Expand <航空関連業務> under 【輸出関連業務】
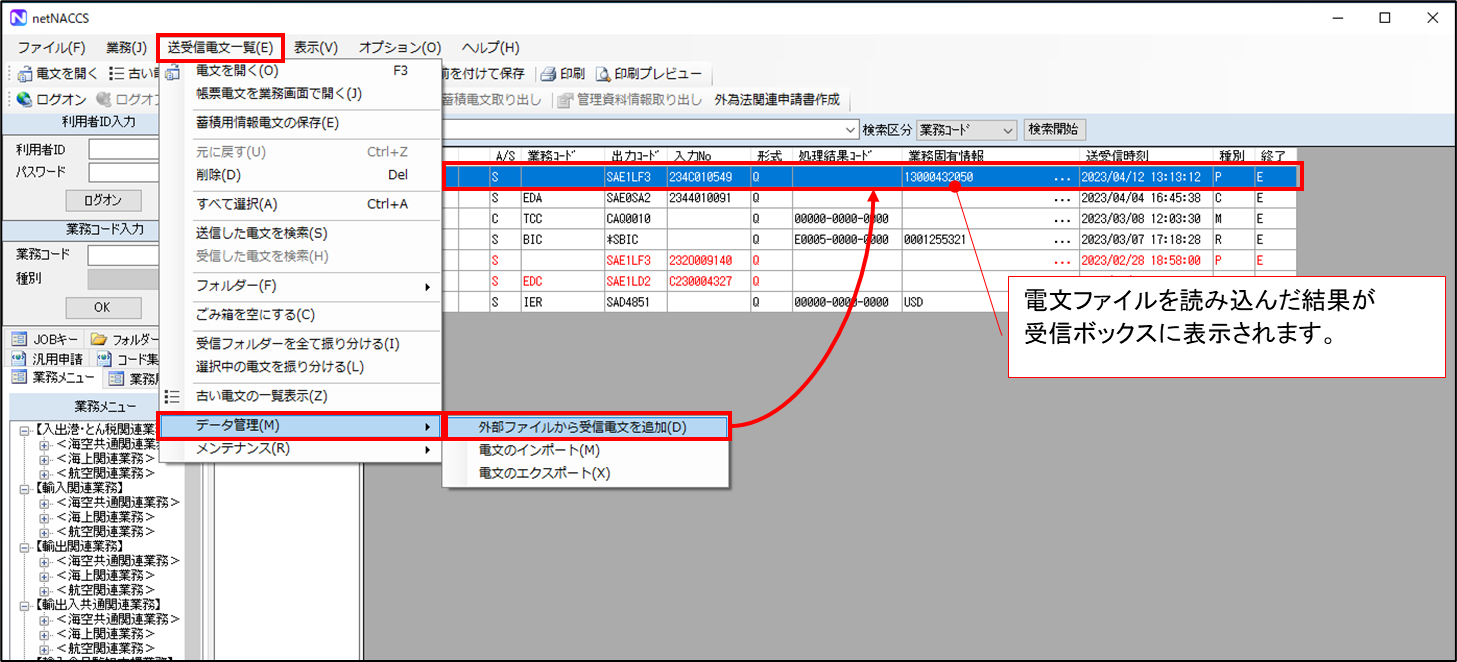This screenshot has height=662, width=1457. 44,589
